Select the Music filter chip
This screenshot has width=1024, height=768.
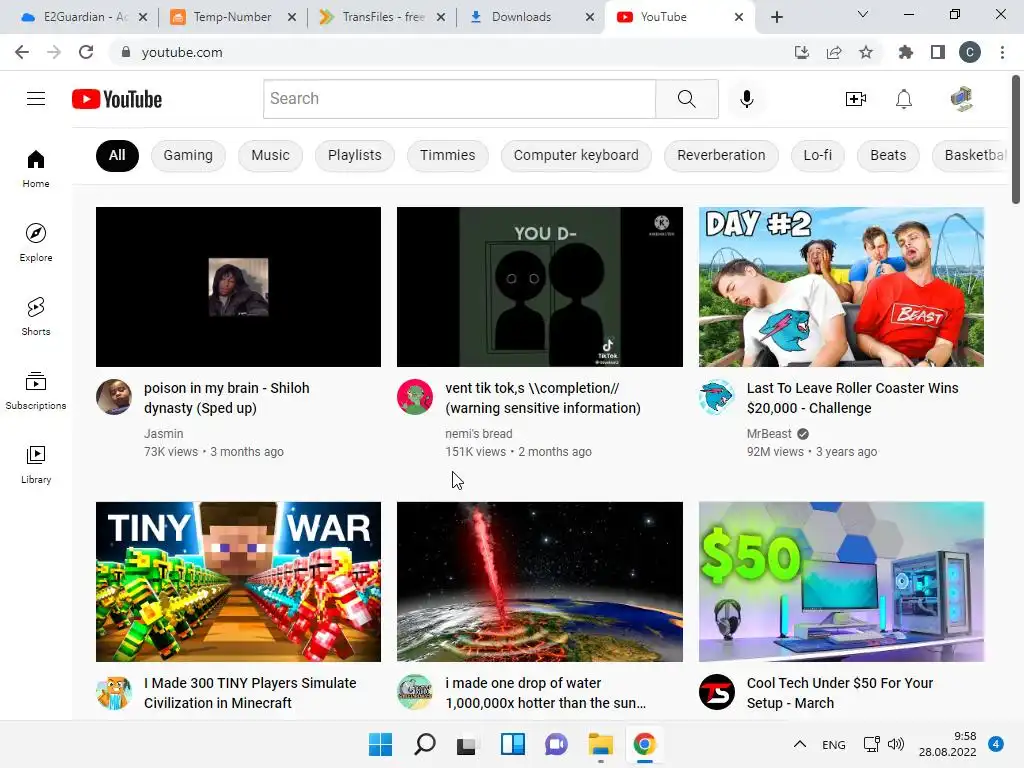pyautogui.click(x=270, y=155)
